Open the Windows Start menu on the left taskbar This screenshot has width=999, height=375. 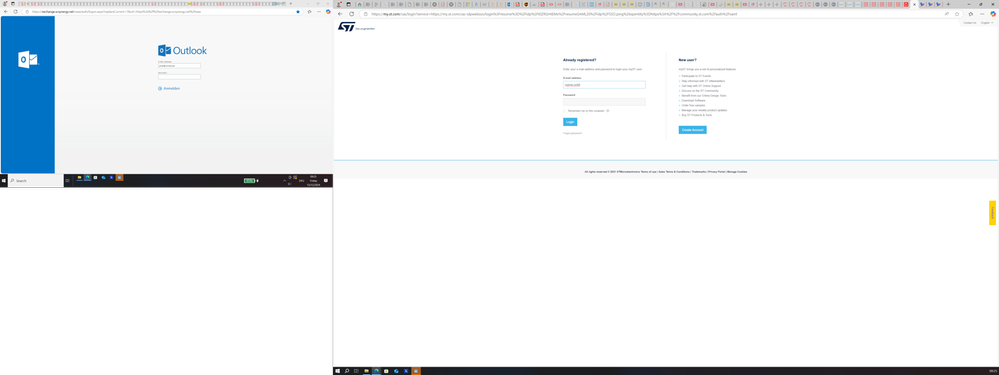(4, 181)
